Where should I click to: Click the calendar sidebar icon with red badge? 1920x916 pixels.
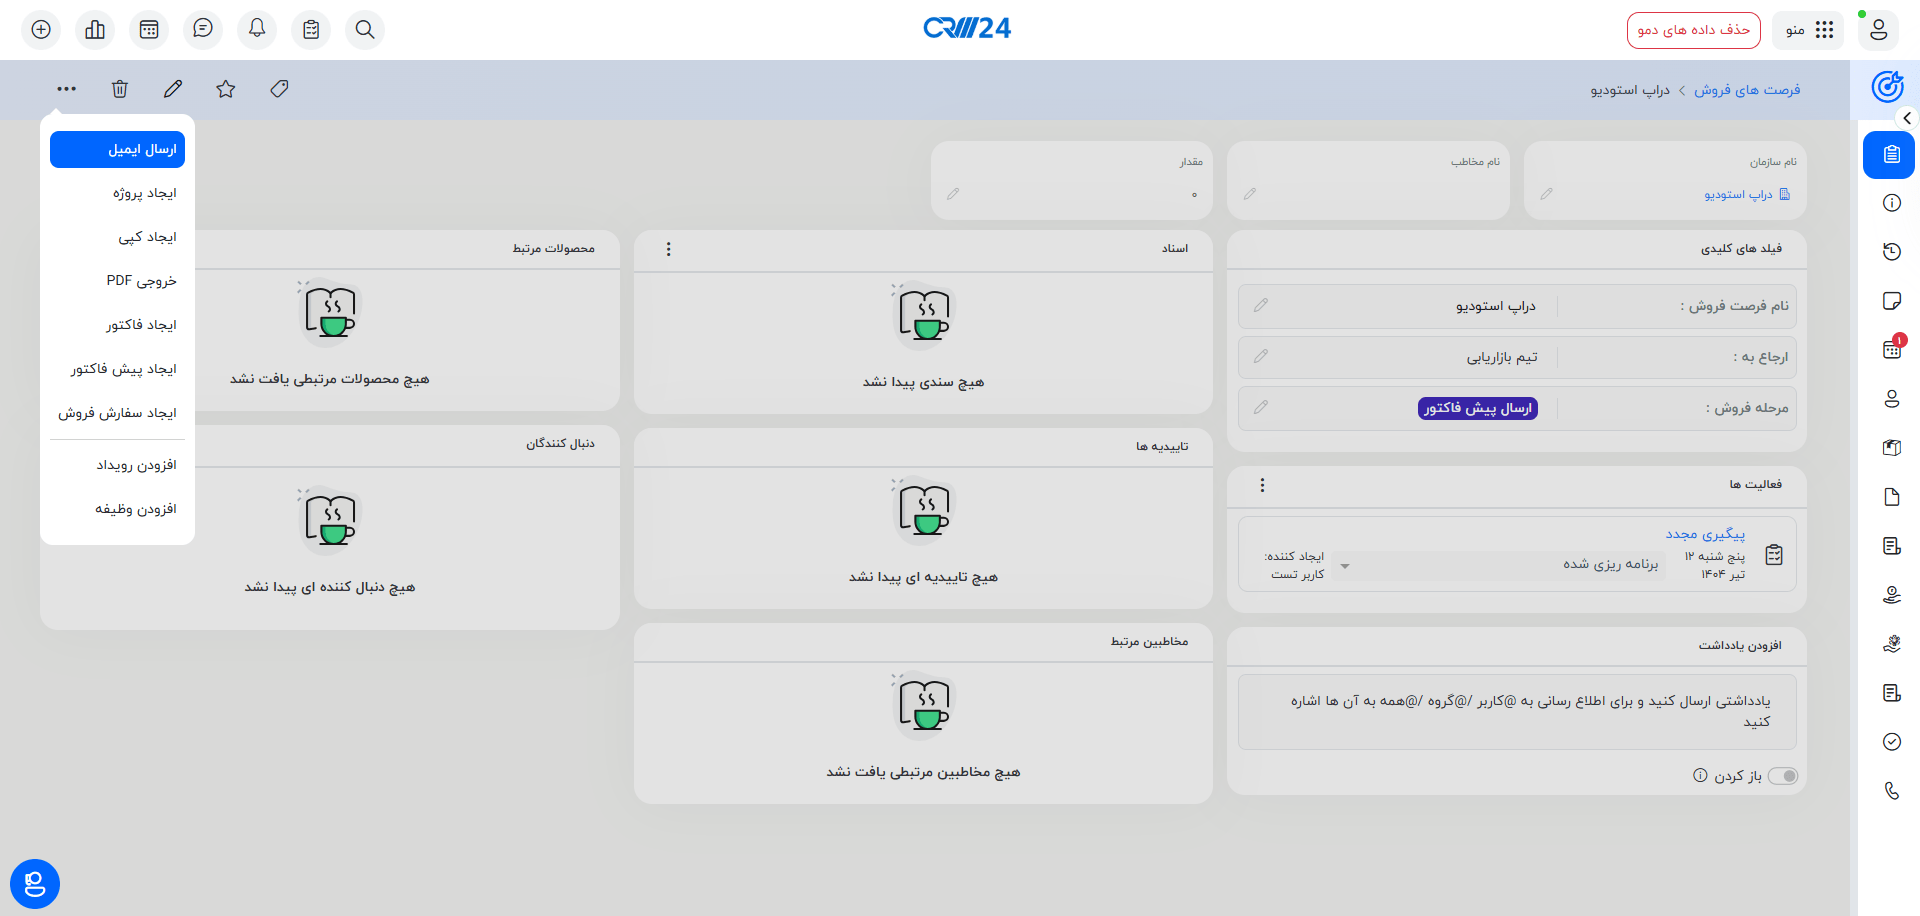1891,349
